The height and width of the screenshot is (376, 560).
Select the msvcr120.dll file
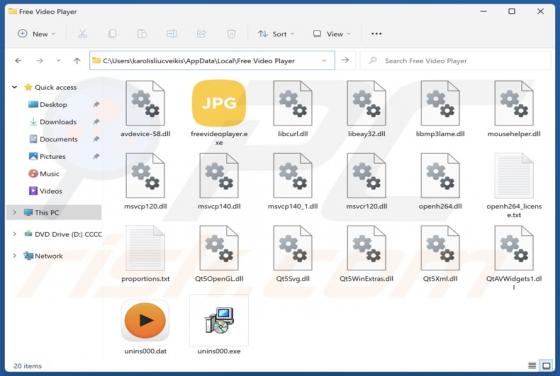(366, 181)
